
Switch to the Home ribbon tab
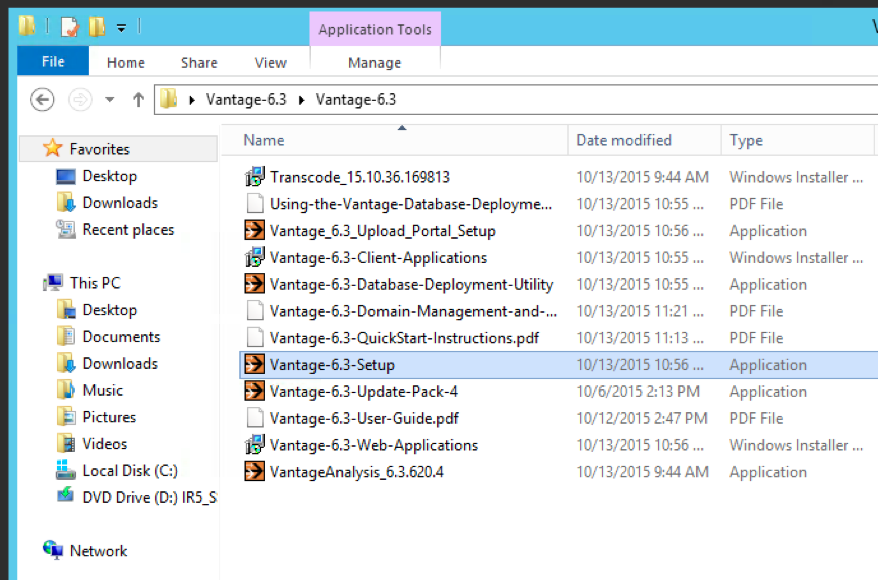coord(126,63)
